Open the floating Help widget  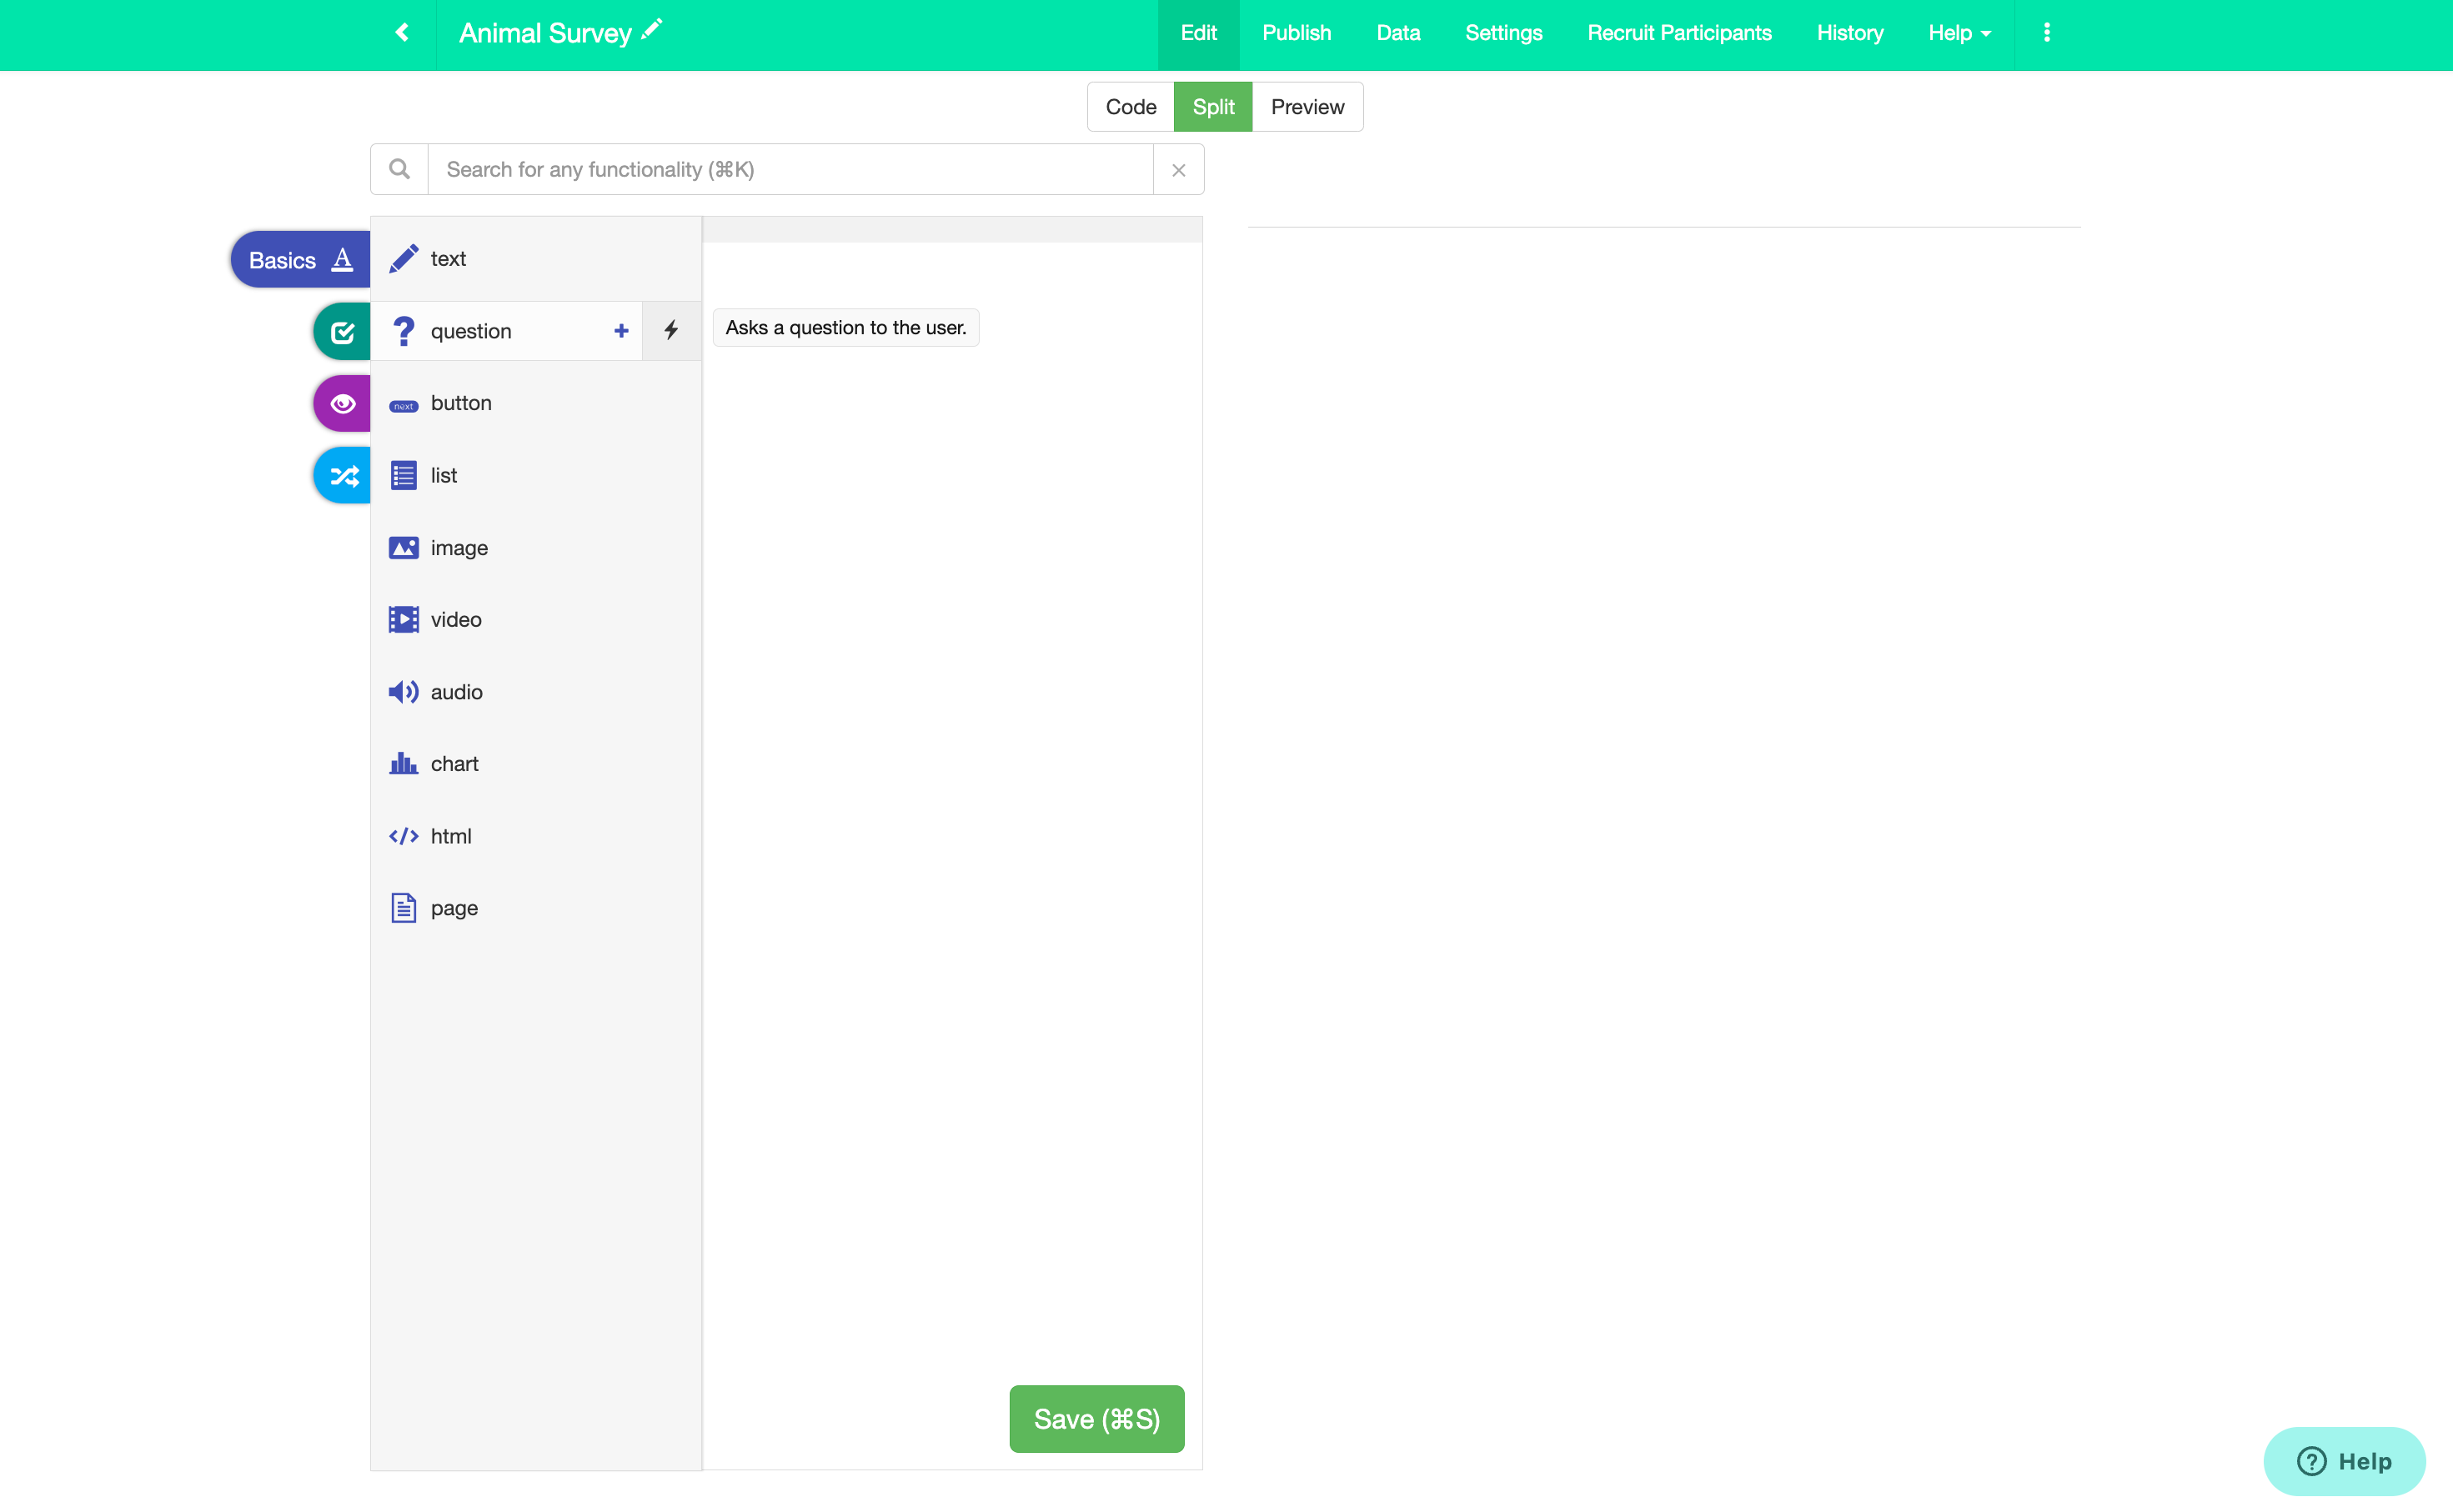click(2344, 1461)
